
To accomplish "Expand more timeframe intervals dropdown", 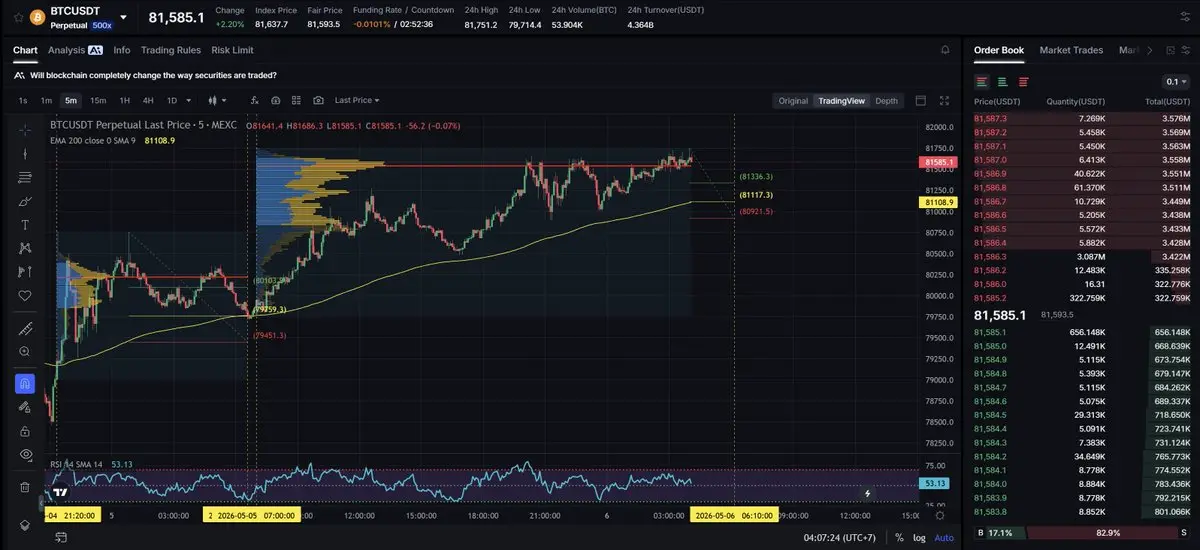I will coord(191,100).
